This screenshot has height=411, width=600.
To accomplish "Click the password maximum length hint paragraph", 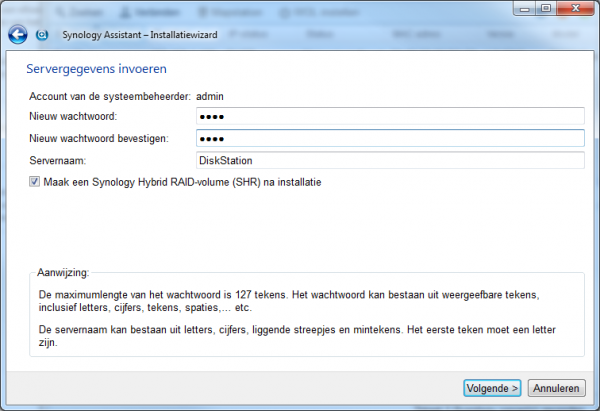I will click(295, 301).
